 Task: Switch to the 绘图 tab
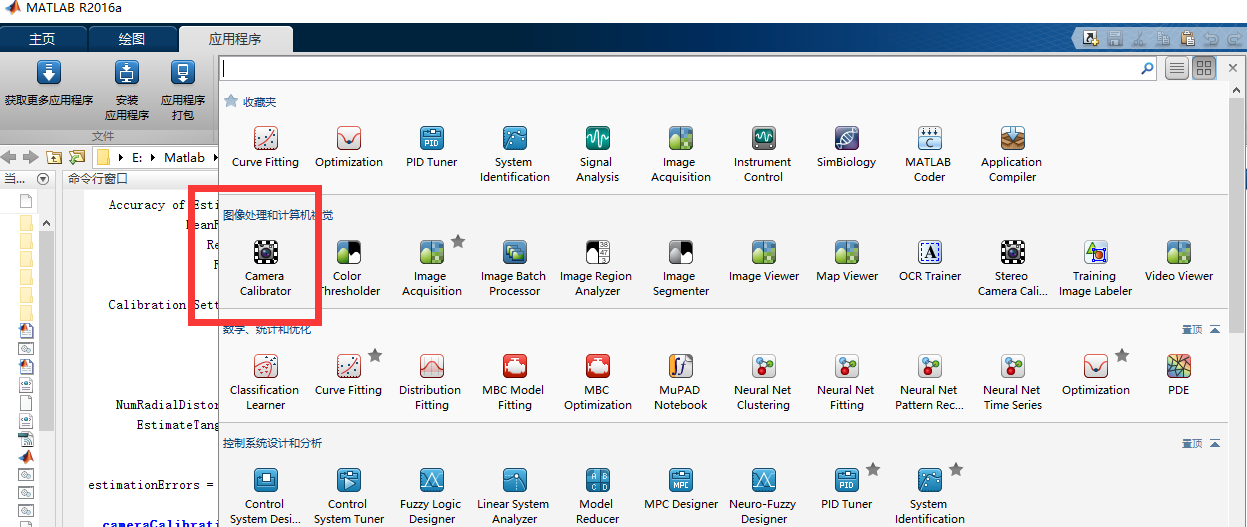tap(132, 39)
